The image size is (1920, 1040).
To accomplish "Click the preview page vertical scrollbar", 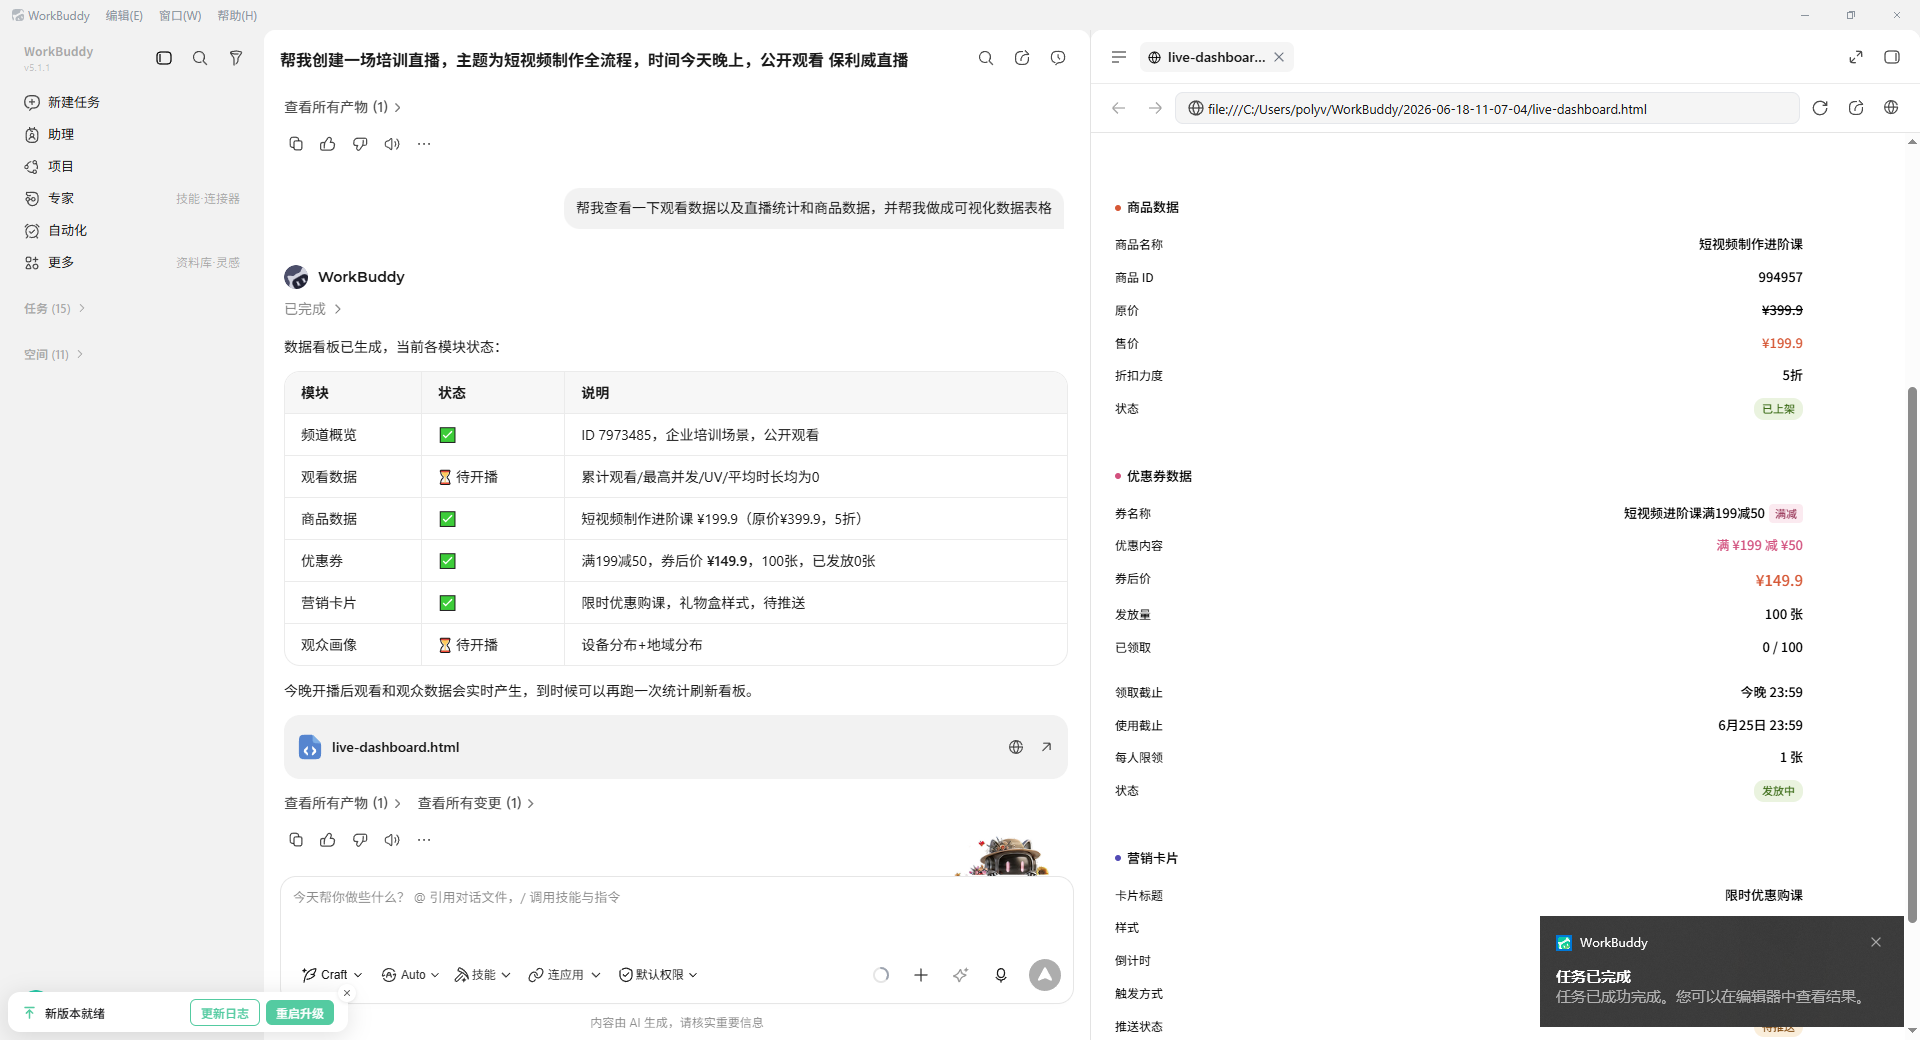I will 1912,655.
